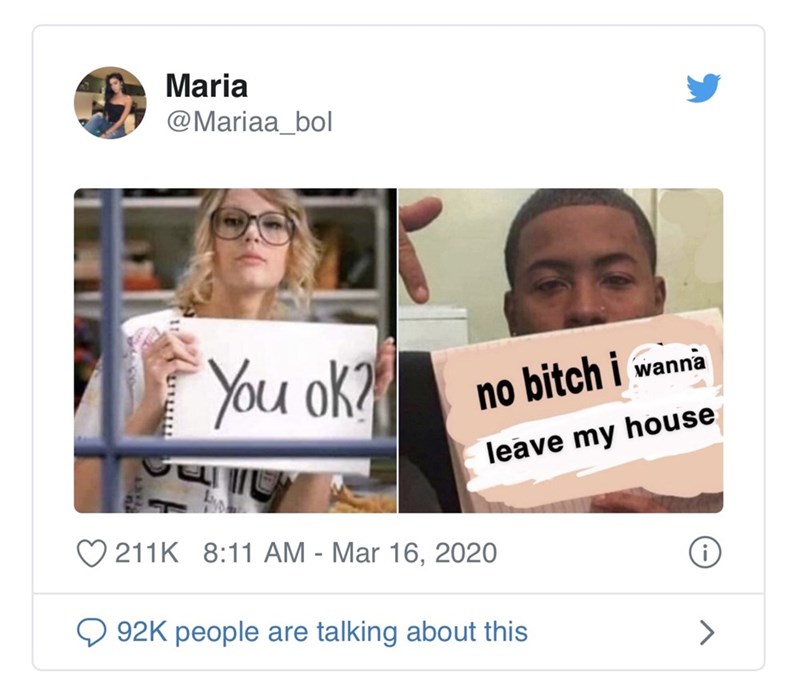This screenshot has width=800, height=684.
Task: Click the display name Maria
Action: tap(207, 85)
